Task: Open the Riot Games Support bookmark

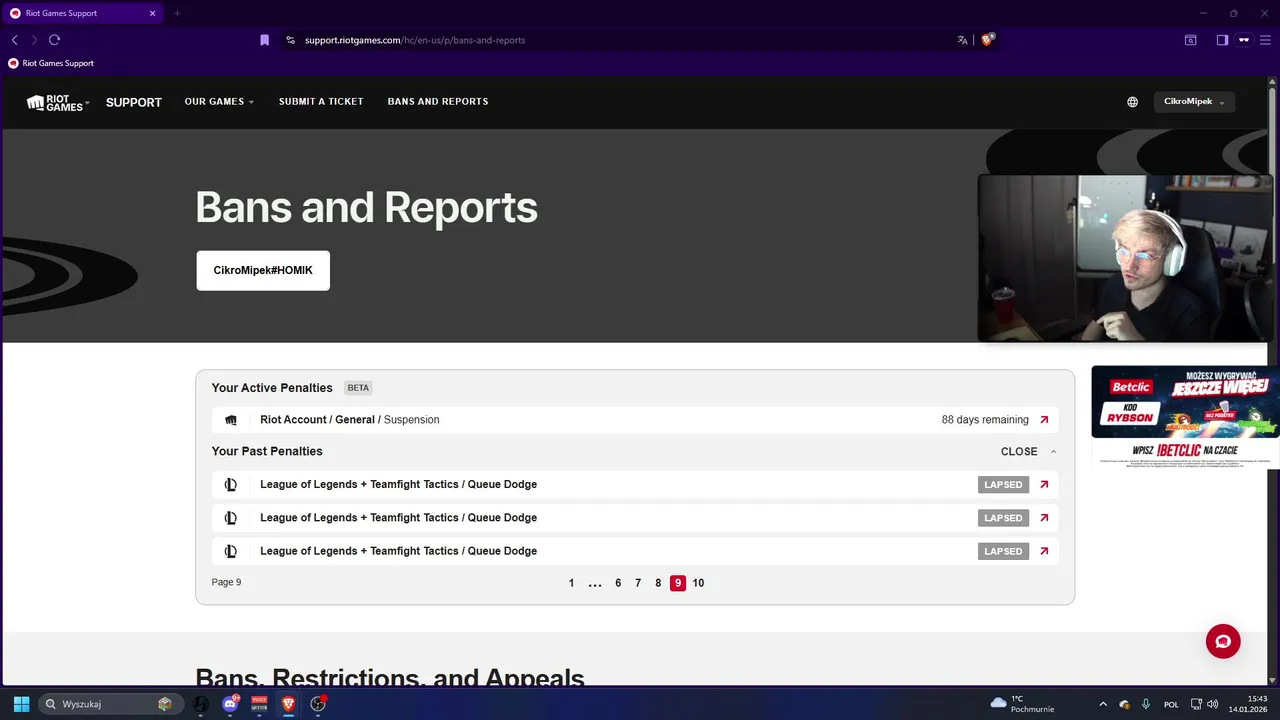Action: pos(51,63)
